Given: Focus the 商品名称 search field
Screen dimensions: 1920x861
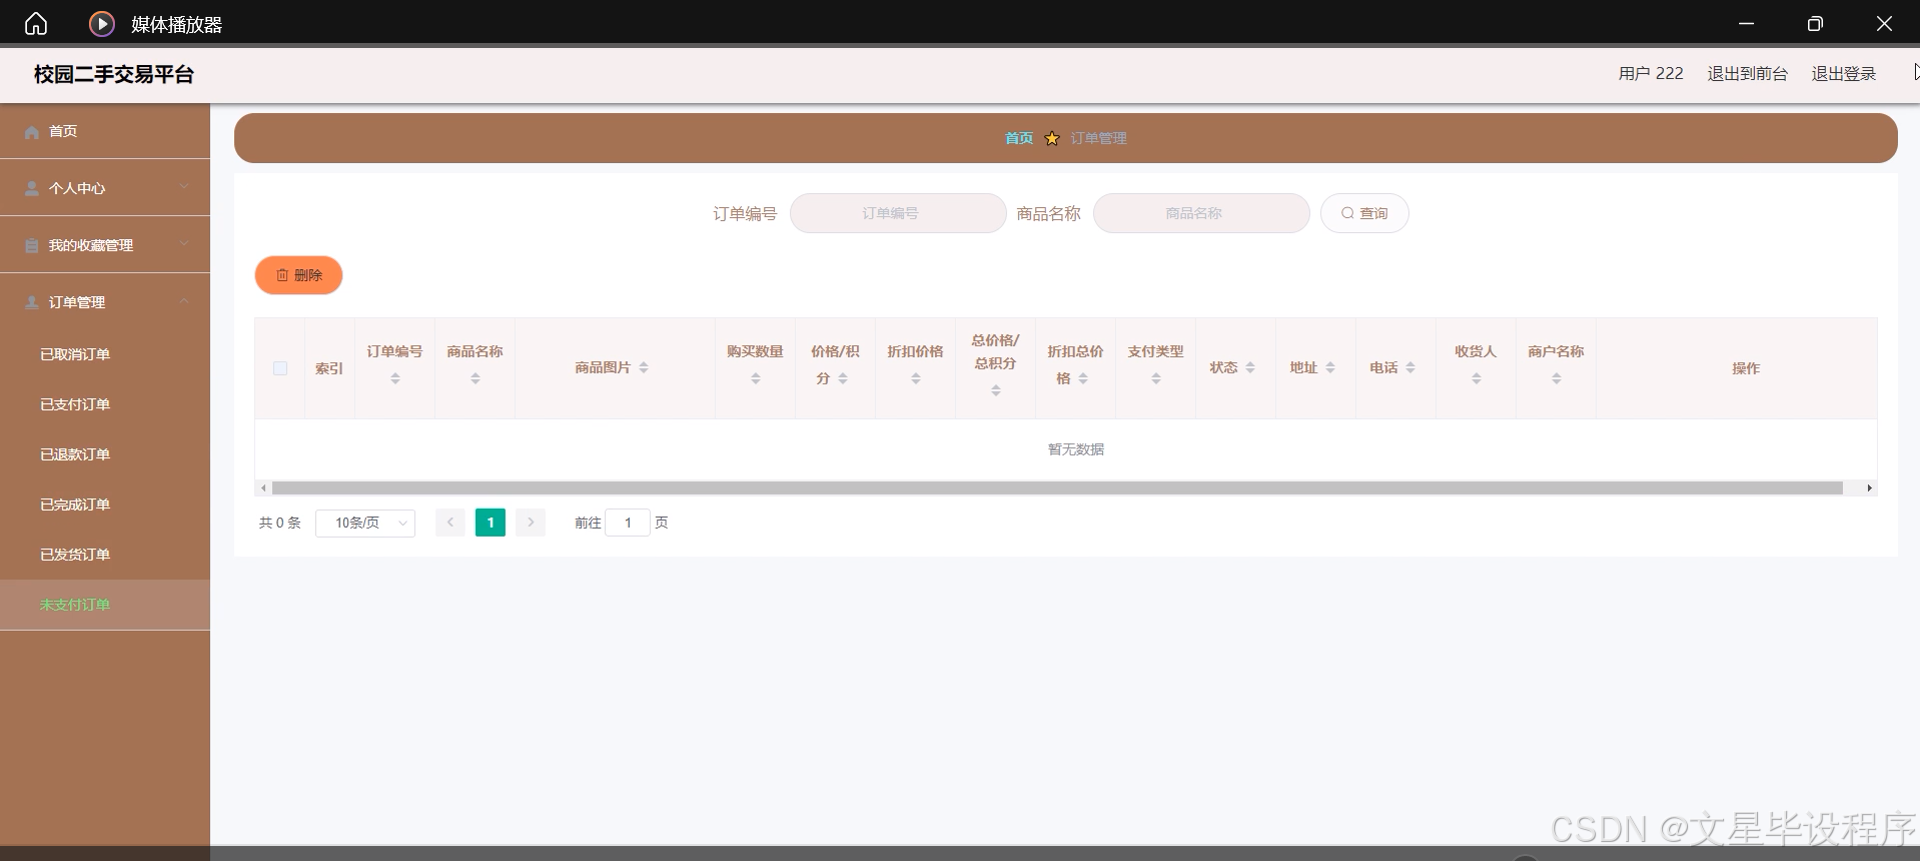Looking at the screenshot, I should click(x=1201, y=213).
